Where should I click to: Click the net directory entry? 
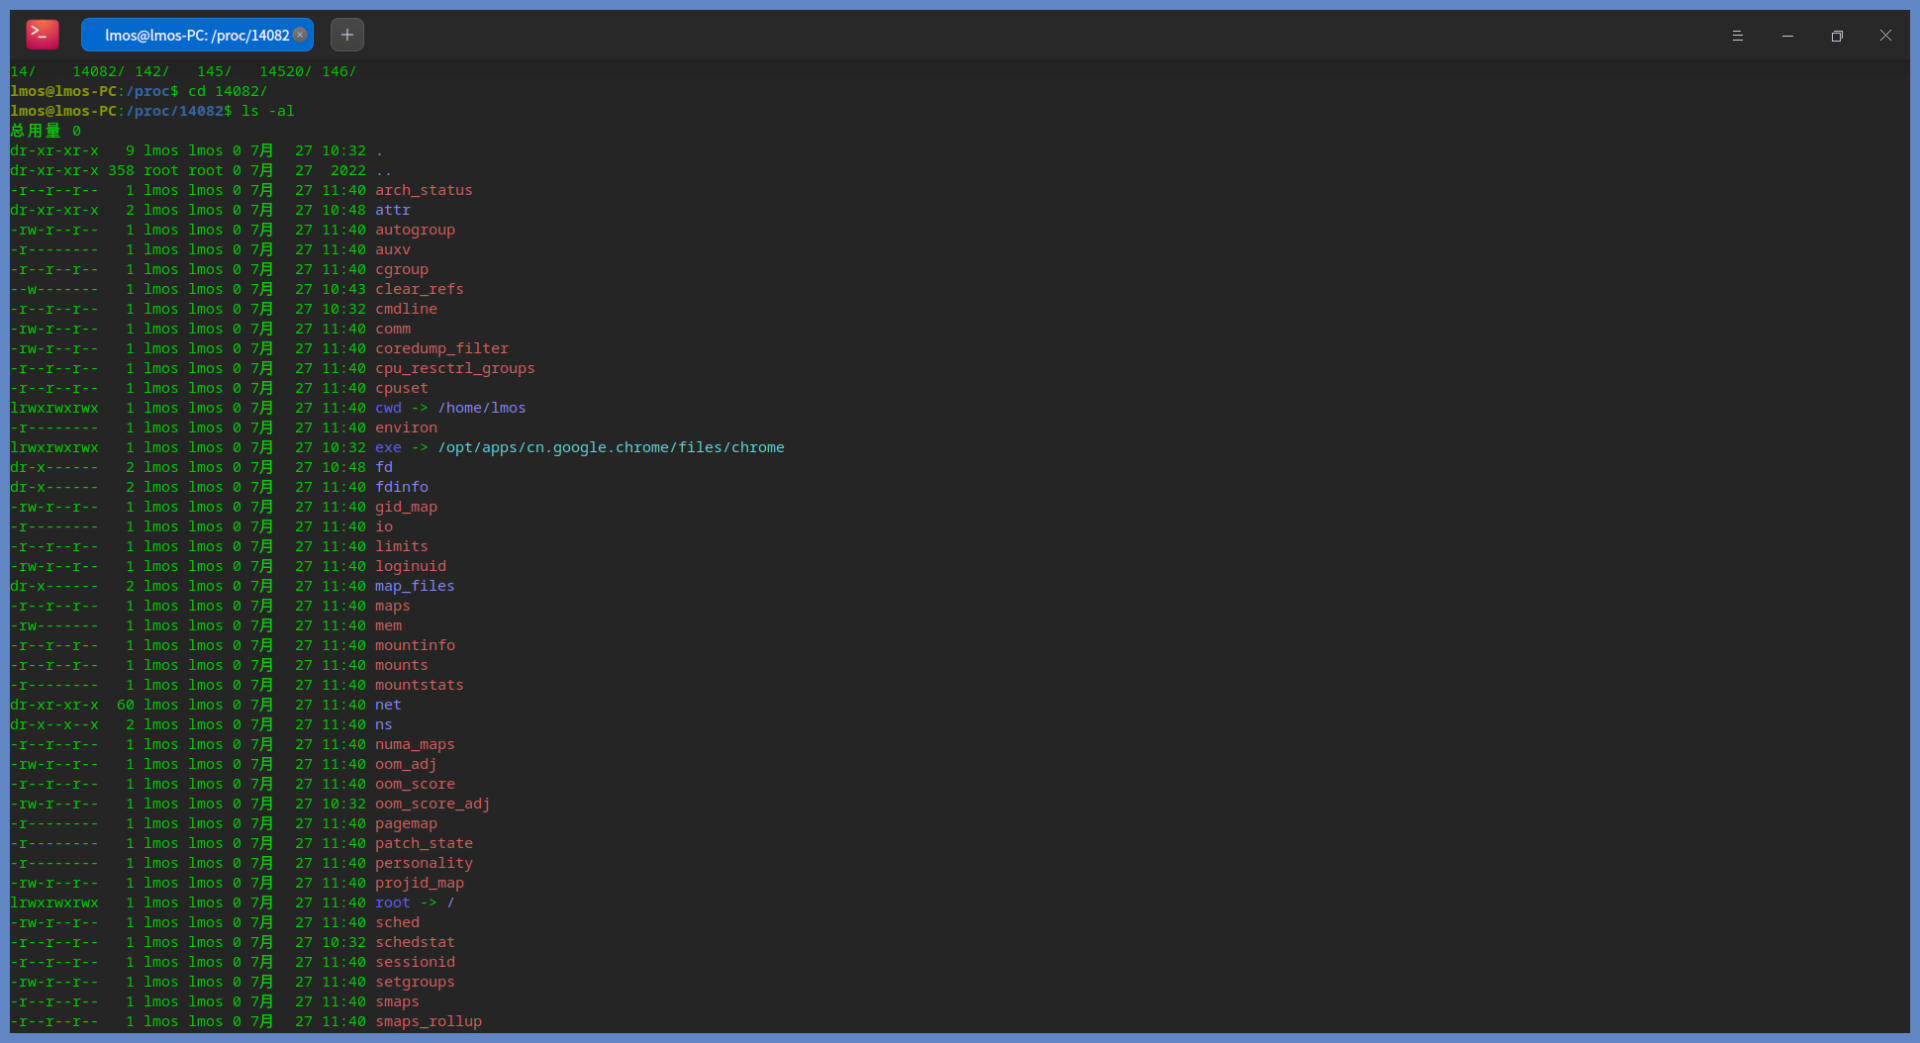point(388,705)
